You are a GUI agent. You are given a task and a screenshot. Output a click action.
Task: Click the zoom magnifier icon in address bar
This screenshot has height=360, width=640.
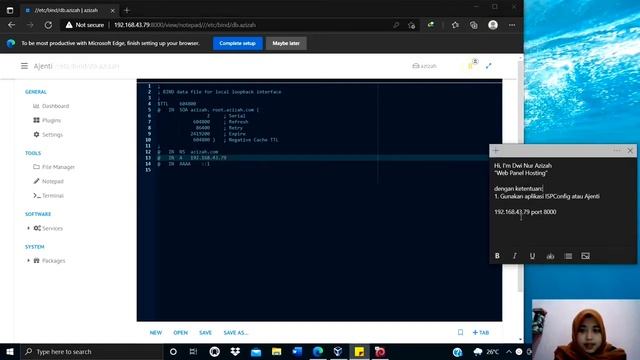pos(396,25)
